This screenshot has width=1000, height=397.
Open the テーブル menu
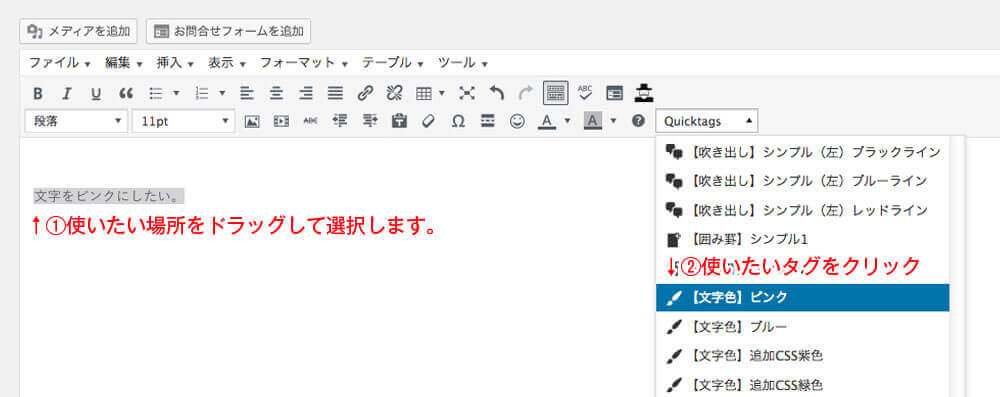click(x=393, y=63)
